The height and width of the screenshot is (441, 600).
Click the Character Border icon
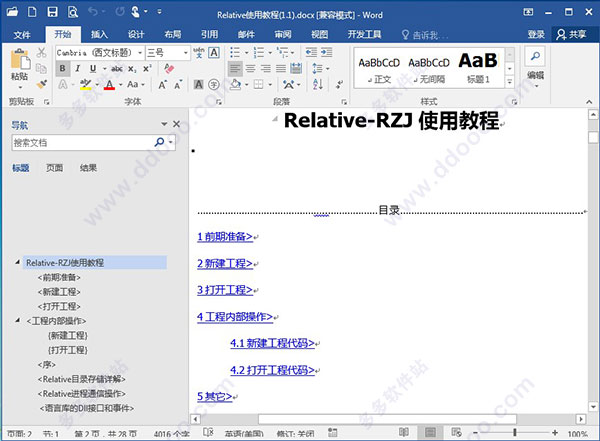click(x=214, y=52)
